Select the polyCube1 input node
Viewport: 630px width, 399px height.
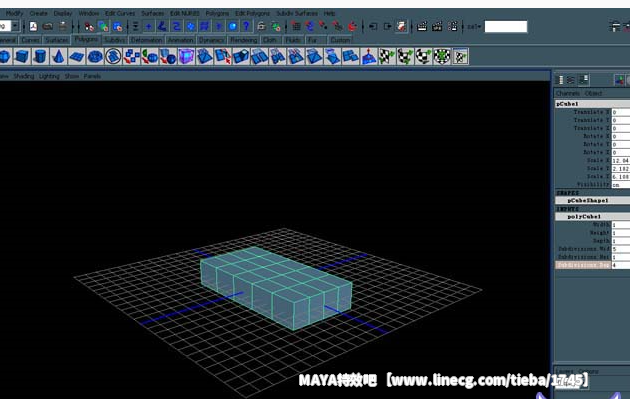pos(592,216)
